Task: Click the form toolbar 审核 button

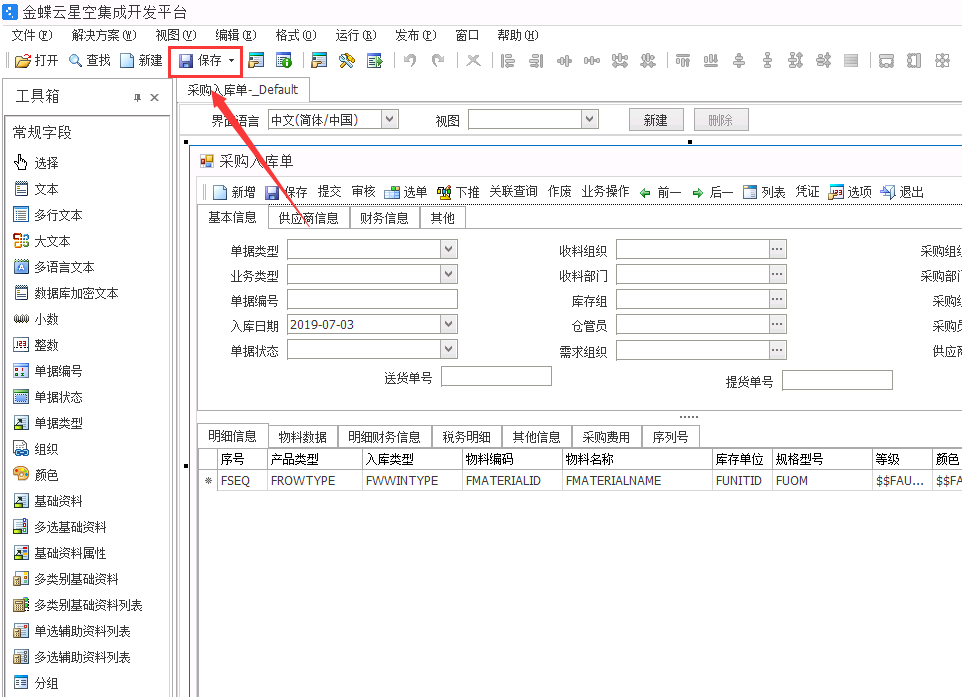Action: pos(363,192)
